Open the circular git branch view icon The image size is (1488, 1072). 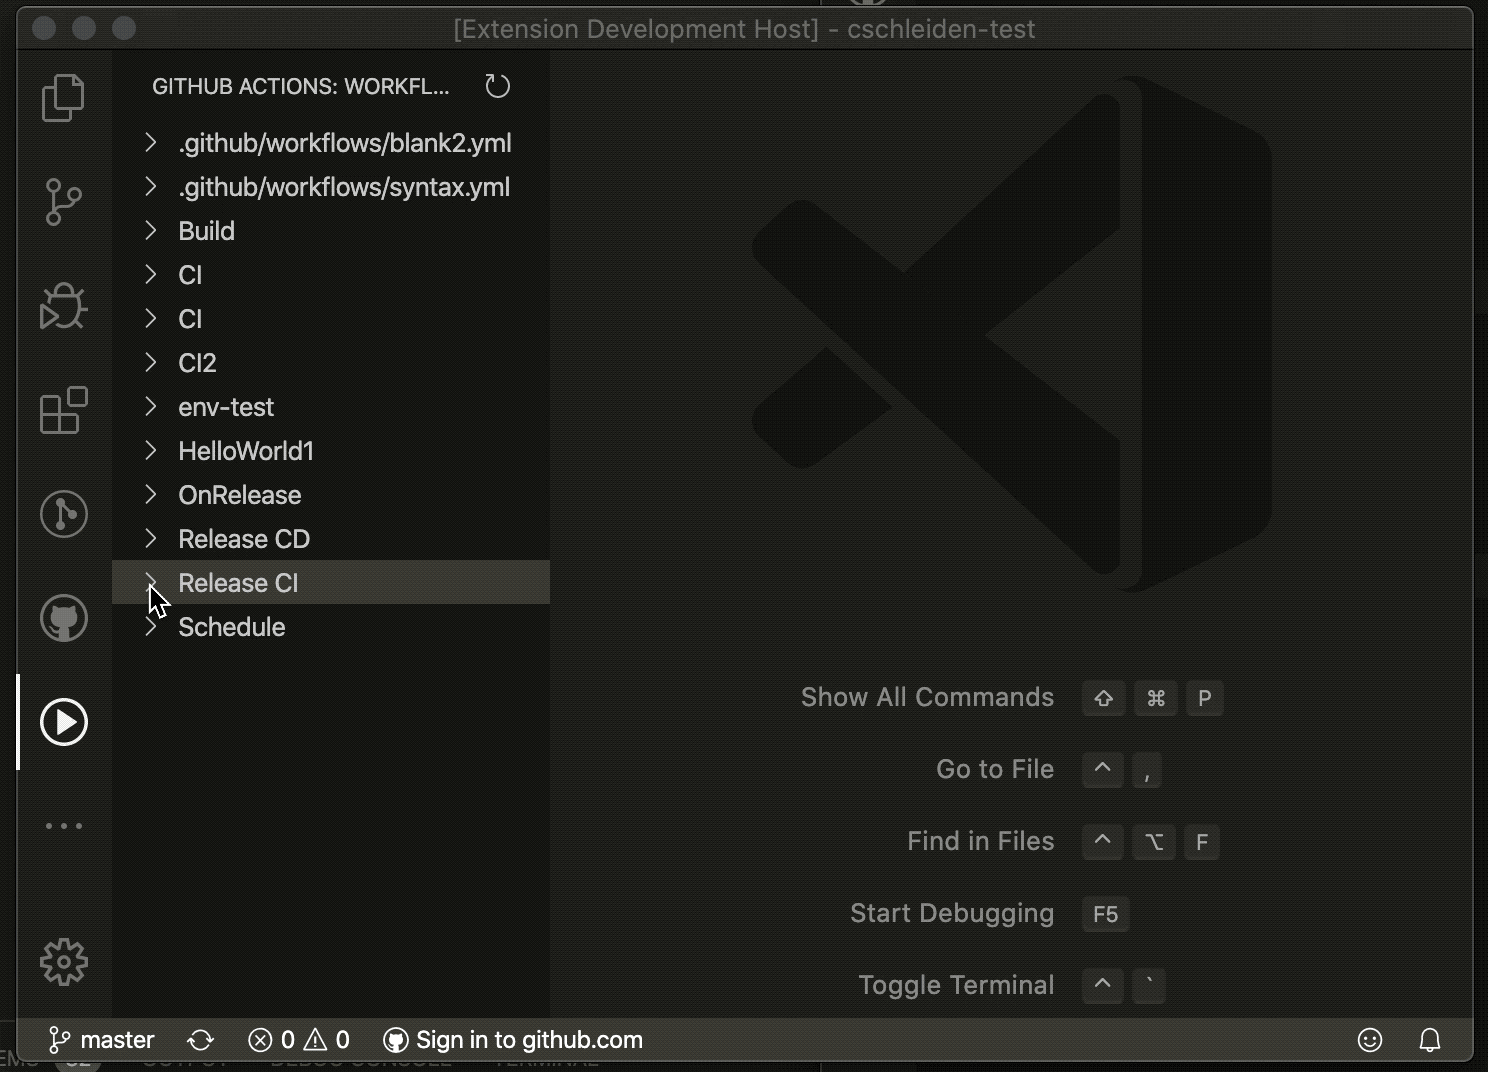tap(63, 514)
